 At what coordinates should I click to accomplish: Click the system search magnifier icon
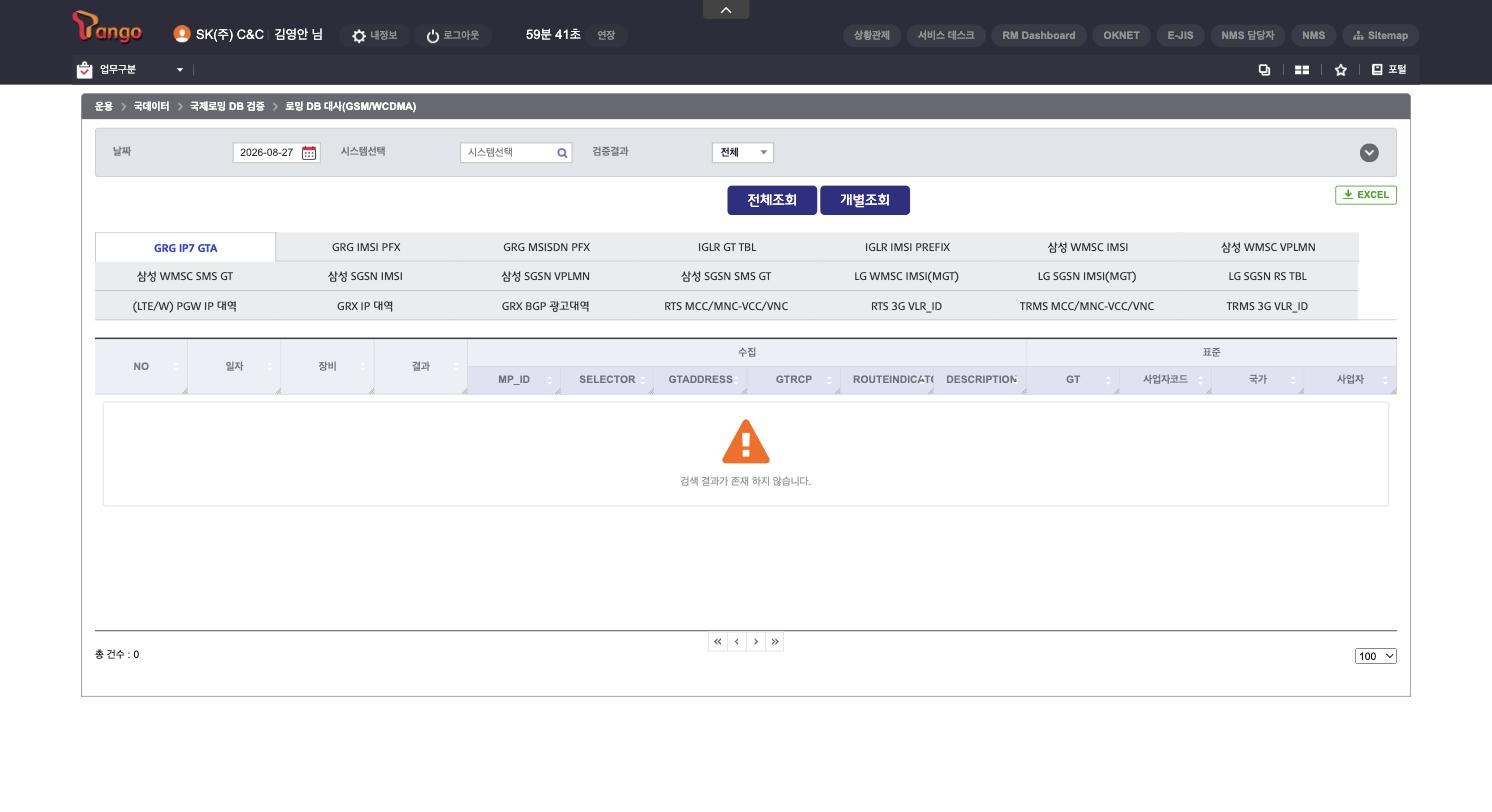point(562,153)
